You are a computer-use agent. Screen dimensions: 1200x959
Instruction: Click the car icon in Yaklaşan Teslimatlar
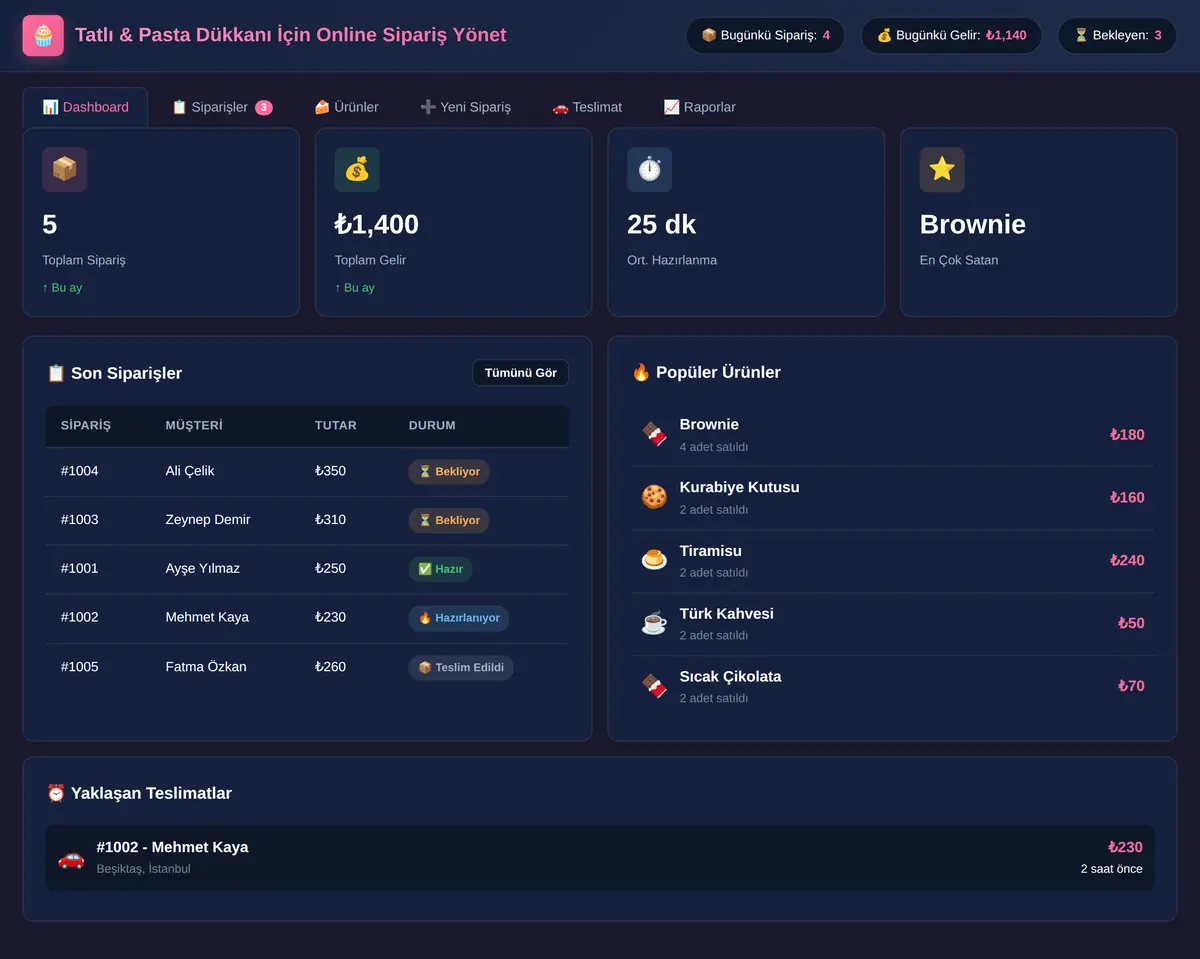tap(71, 858)
